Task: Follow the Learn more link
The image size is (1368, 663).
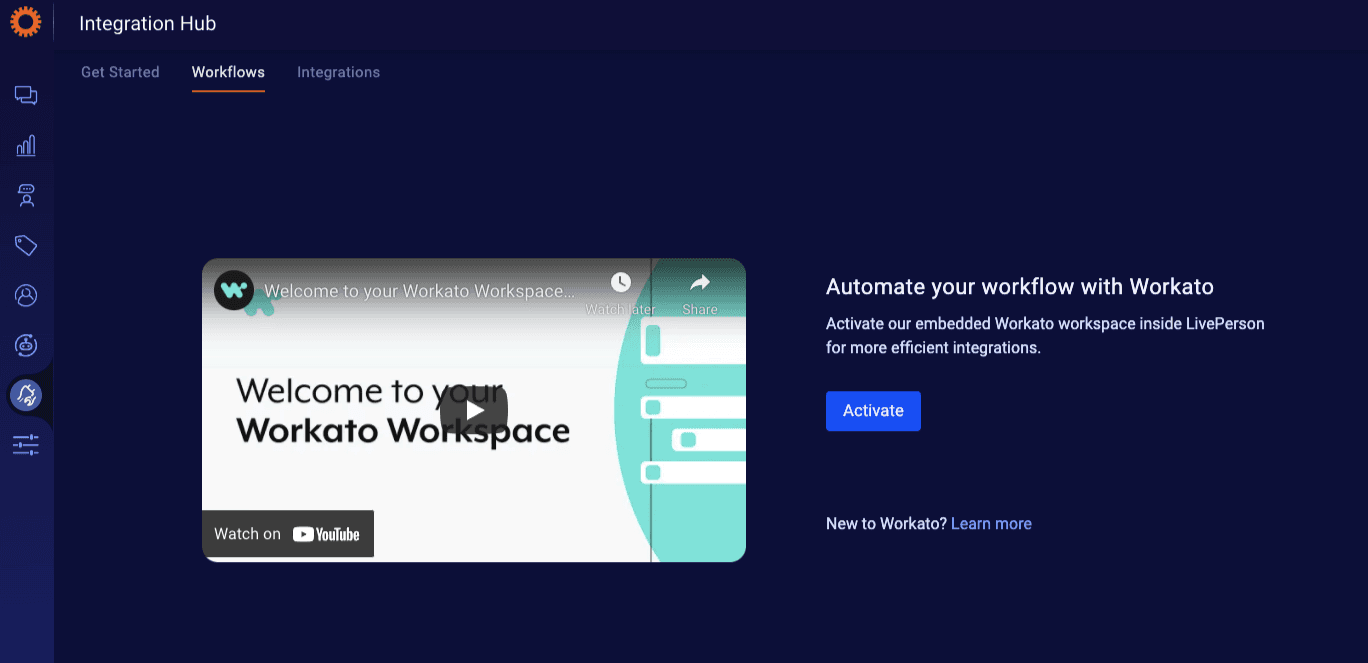Action: [x=991, y=523]
